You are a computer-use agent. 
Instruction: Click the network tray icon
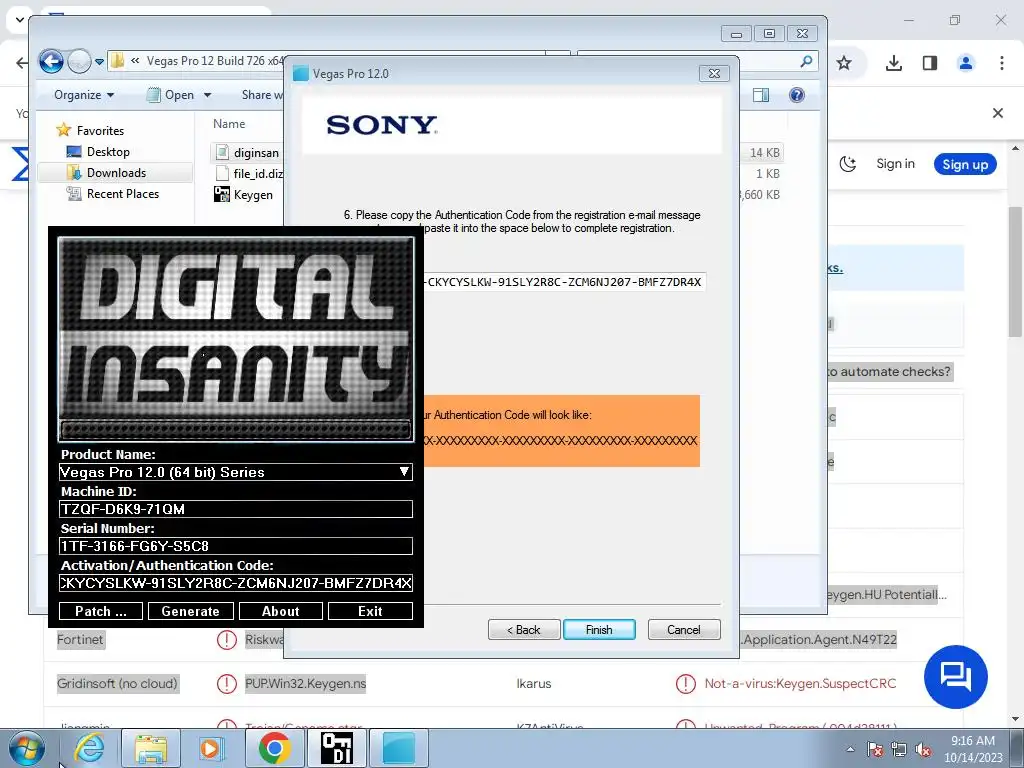coord(899,749)
